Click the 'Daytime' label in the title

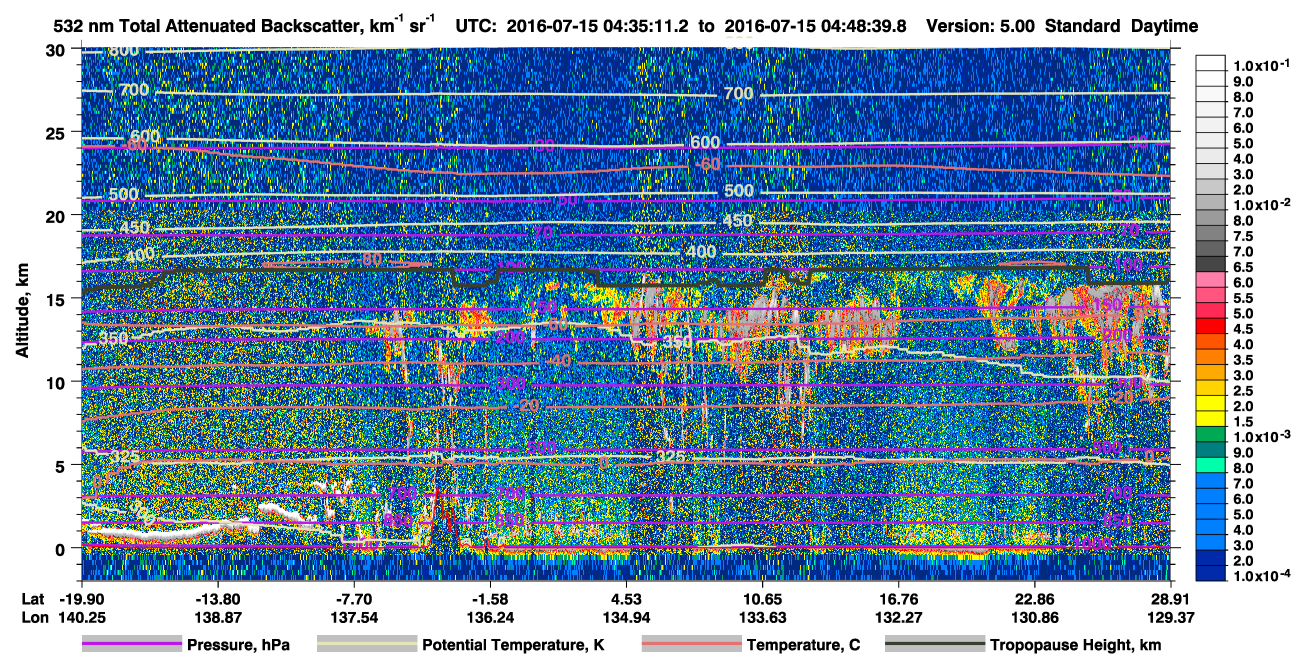pyautogui.click(x=1165, y=26)
